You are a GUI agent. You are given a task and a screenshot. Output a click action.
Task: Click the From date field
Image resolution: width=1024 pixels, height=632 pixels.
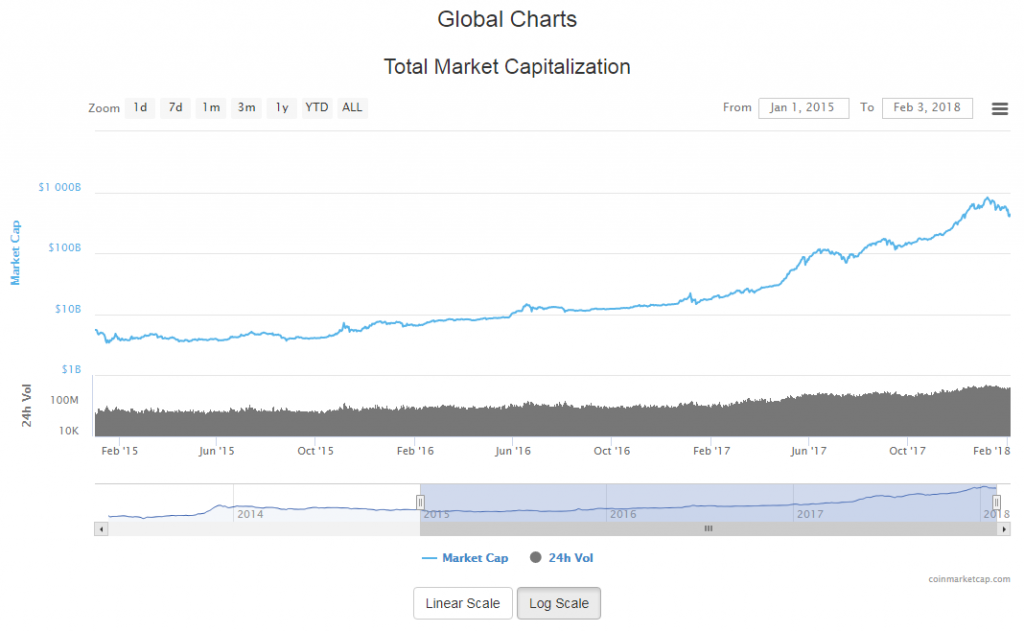(803, 108)
